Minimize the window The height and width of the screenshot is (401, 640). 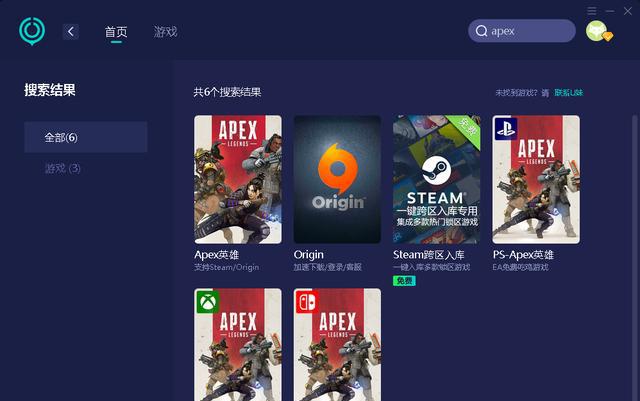610,11
